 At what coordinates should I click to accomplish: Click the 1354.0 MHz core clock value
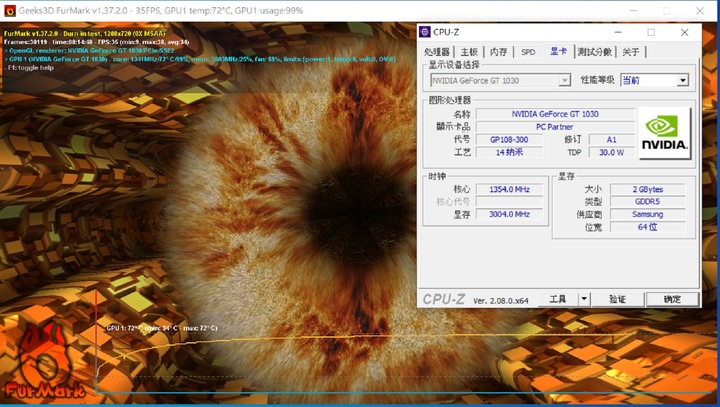(x=509, y=189)
